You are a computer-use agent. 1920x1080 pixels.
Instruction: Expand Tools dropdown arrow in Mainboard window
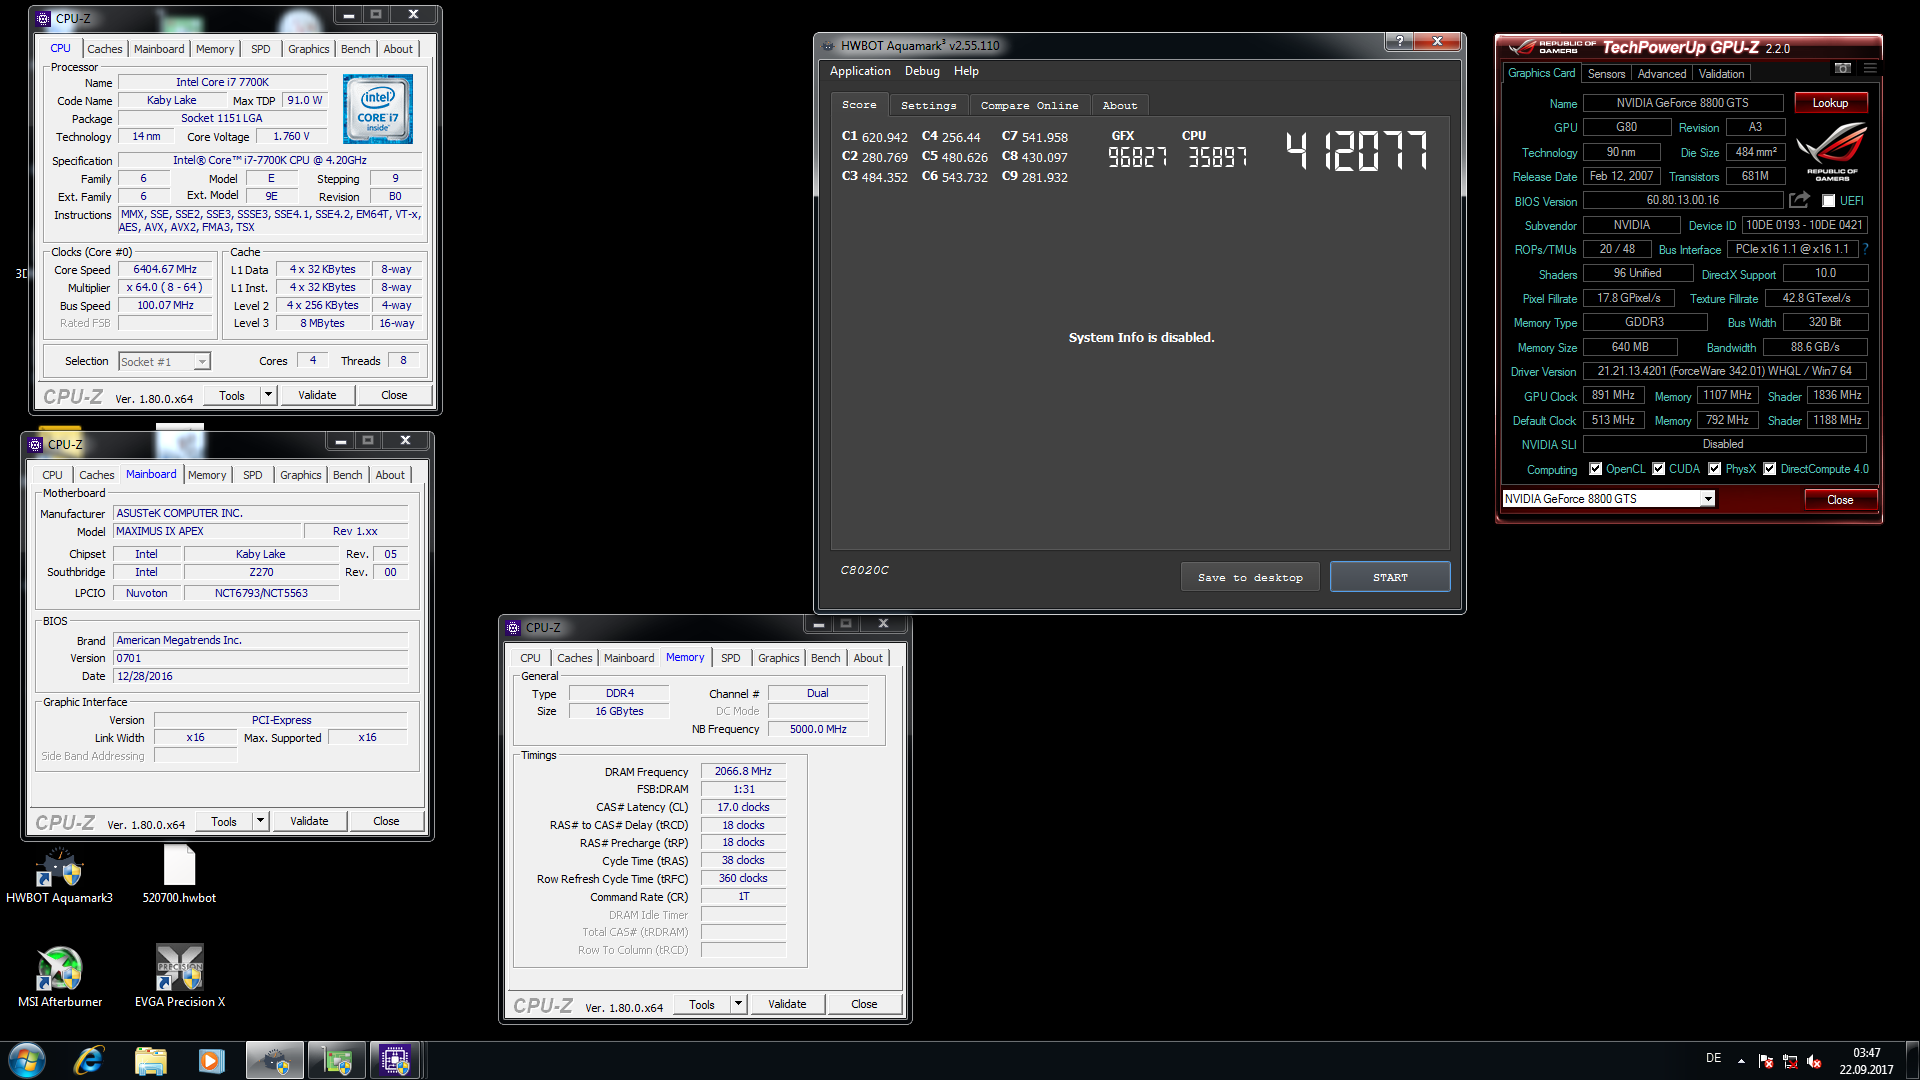click(260, 821)
